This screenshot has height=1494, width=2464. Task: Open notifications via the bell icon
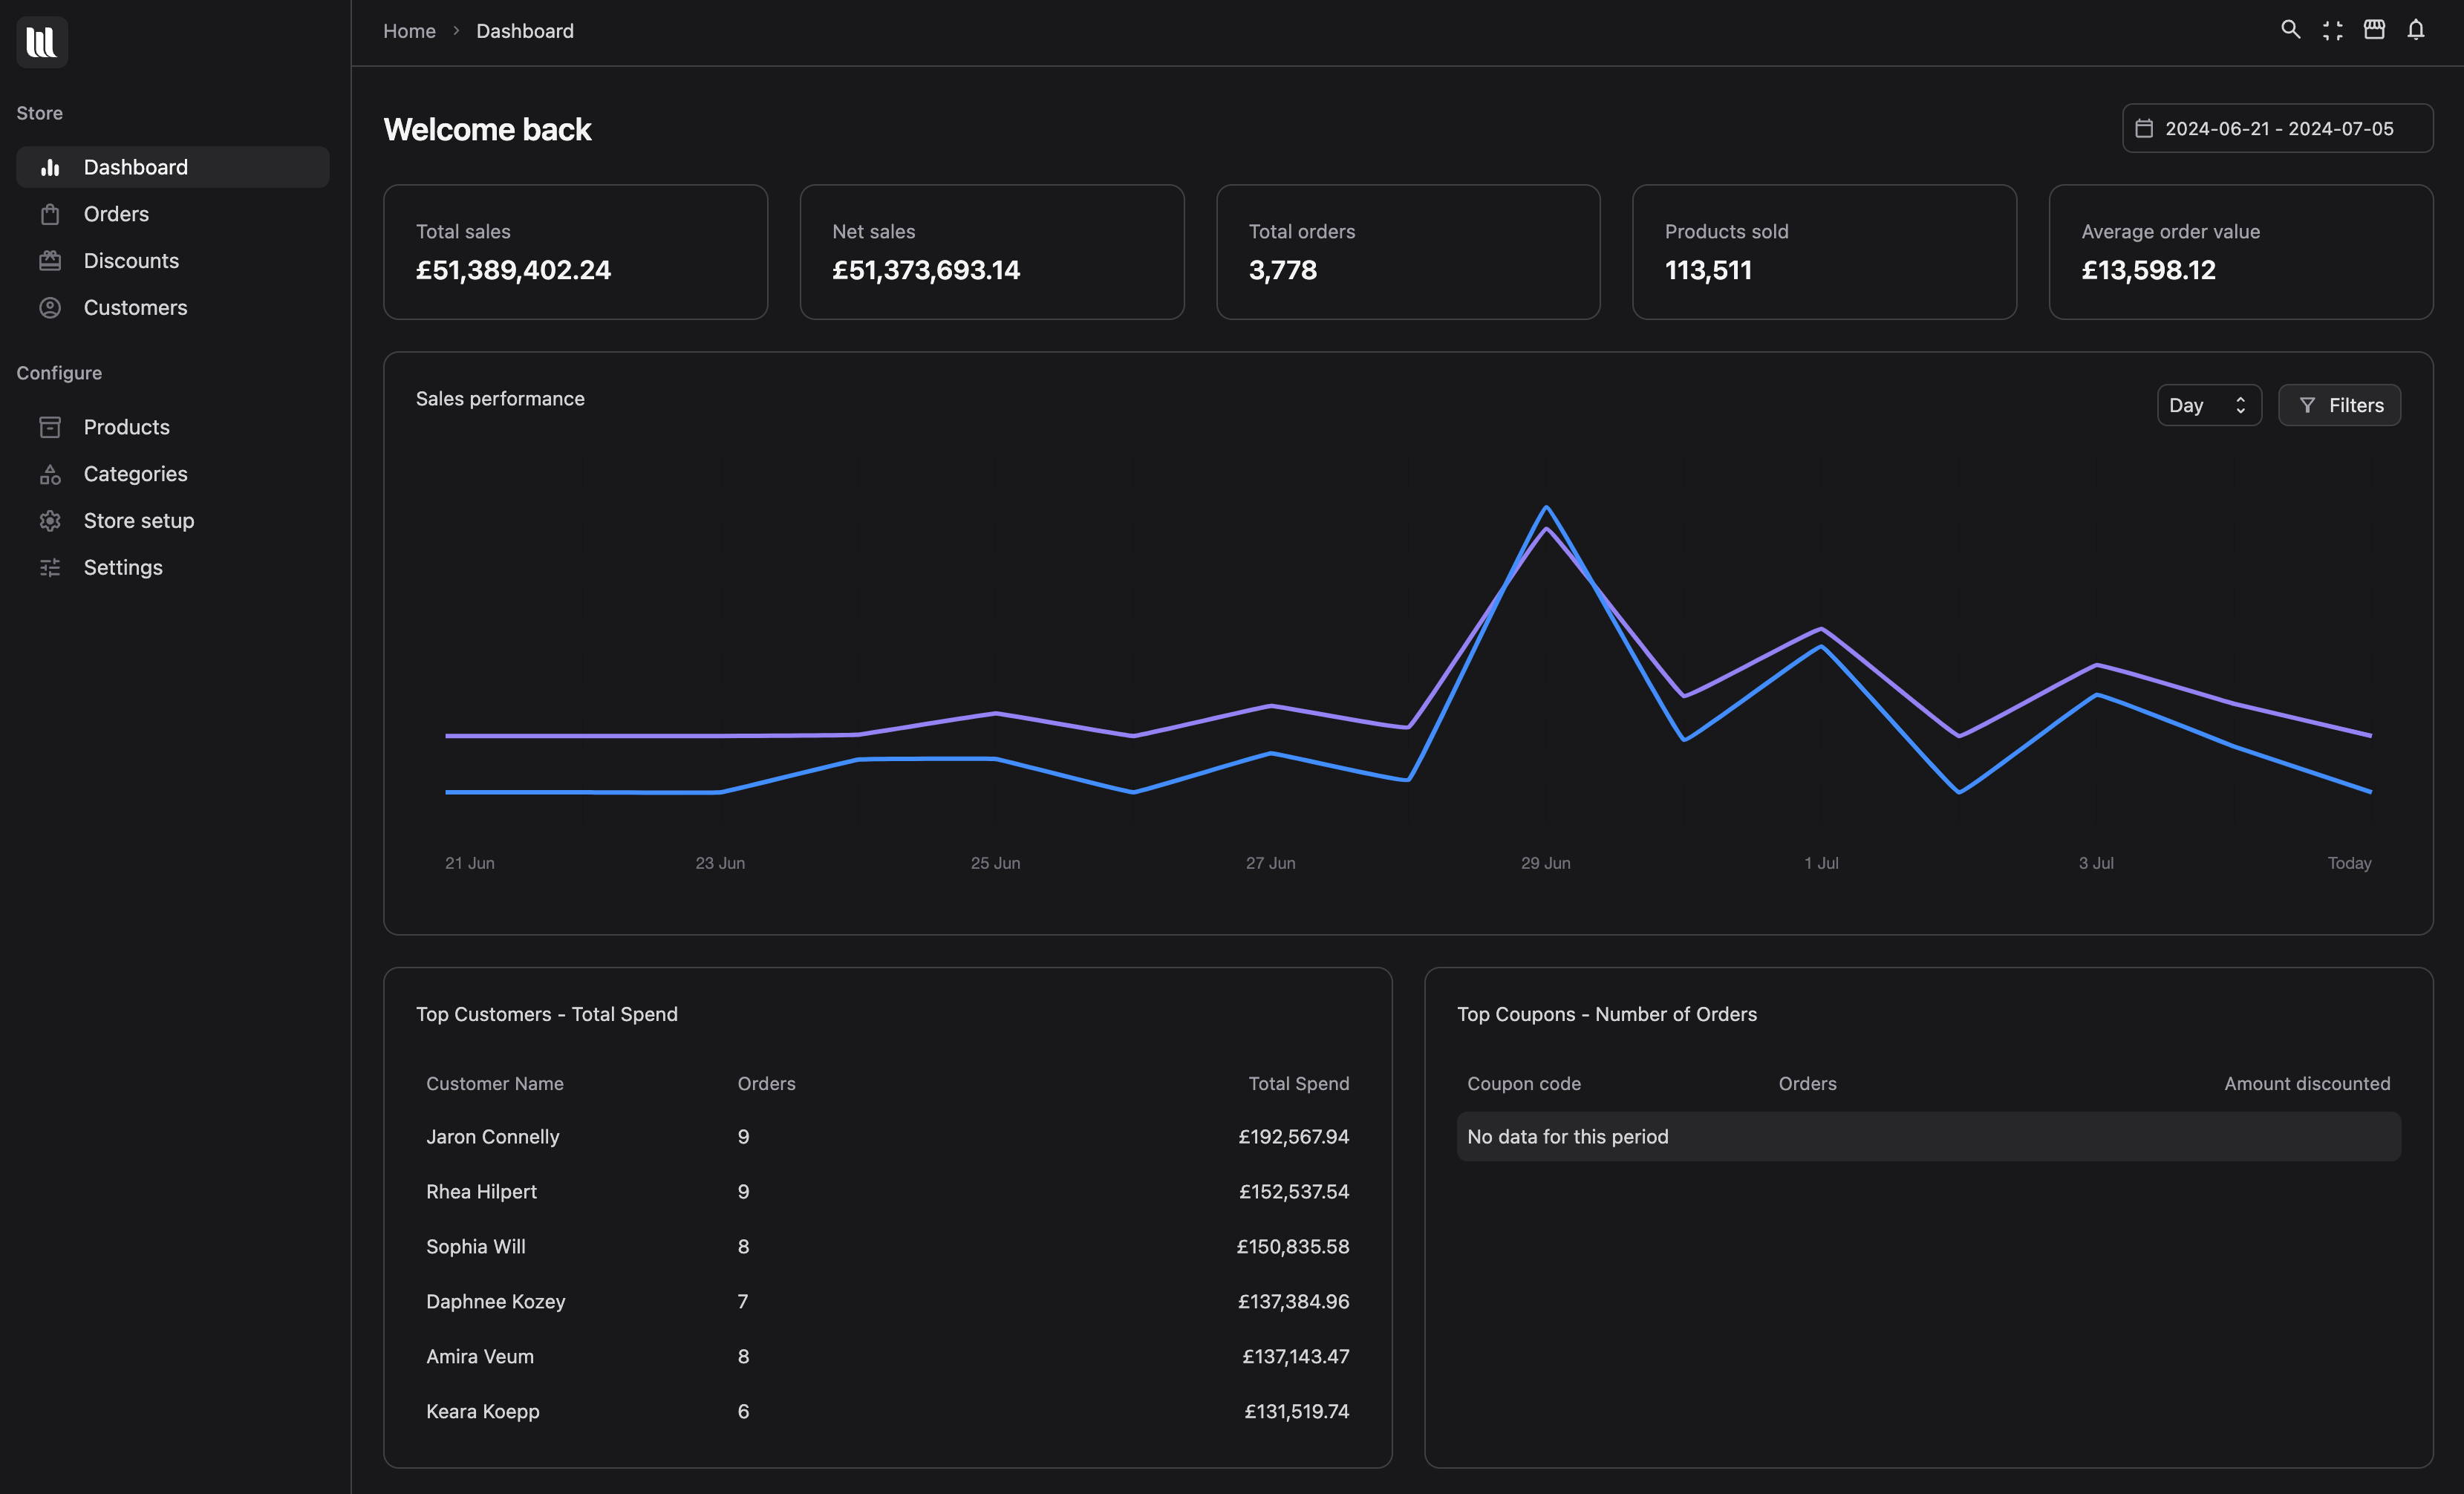tap(2415, 30)
